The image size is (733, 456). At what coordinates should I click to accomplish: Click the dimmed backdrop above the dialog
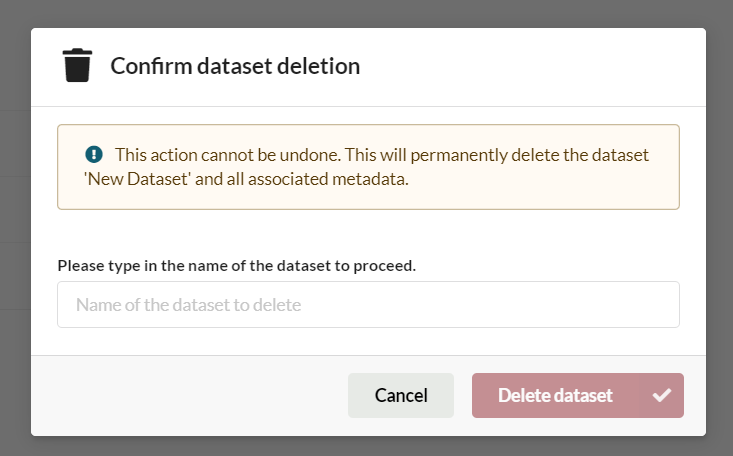pos(366,12)
